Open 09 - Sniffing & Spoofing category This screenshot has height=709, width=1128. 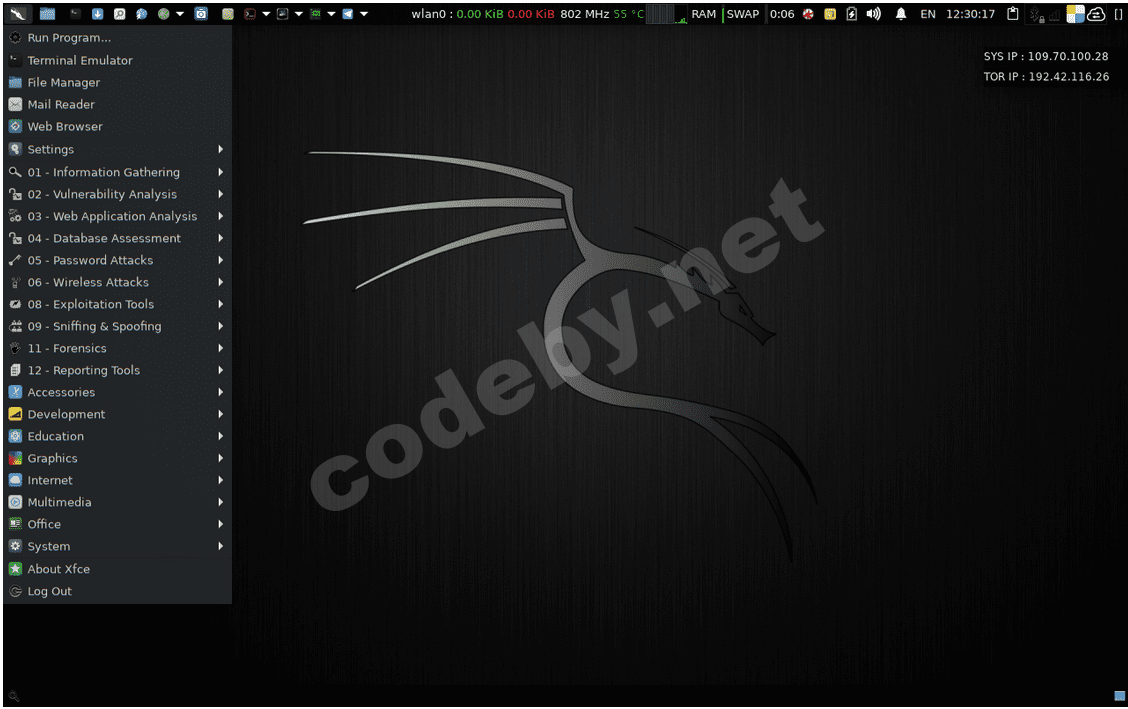(x=117, y=326)
